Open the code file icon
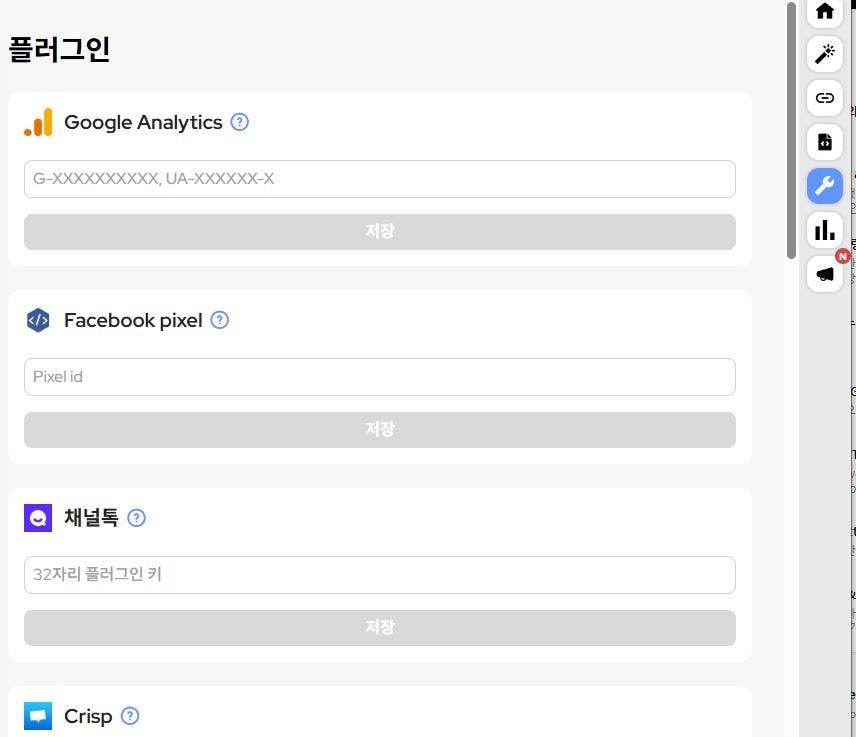Image resolution: width=856 pixels, height=737 pixels. 825,142
